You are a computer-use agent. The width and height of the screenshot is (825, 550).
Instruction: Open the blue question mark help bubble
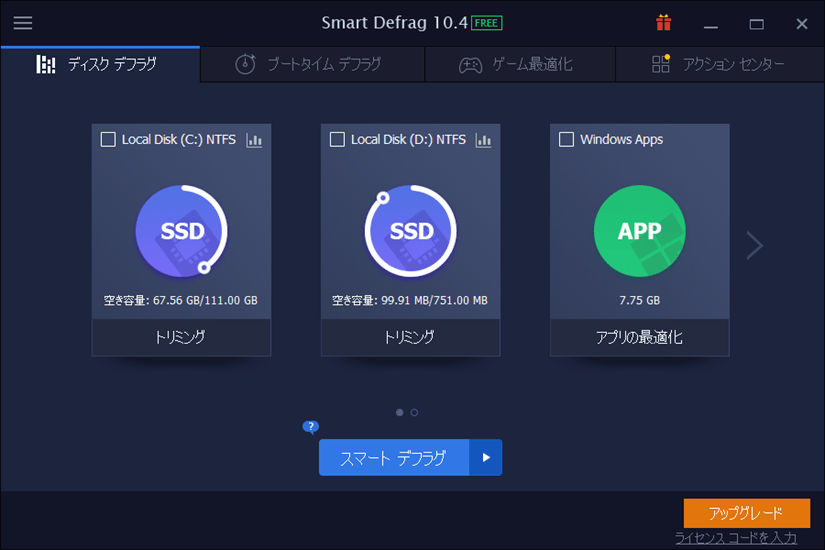[310, 426]
